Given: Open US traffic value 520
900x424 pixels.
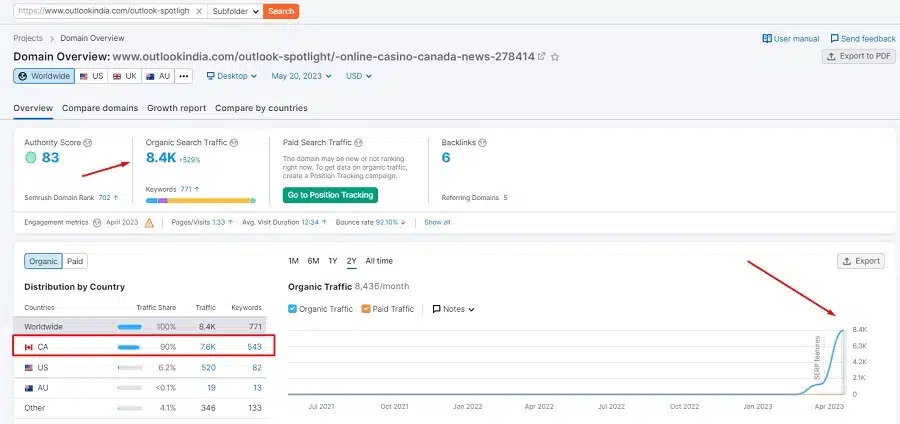Looking at the screenshot, I should [209, 367].
